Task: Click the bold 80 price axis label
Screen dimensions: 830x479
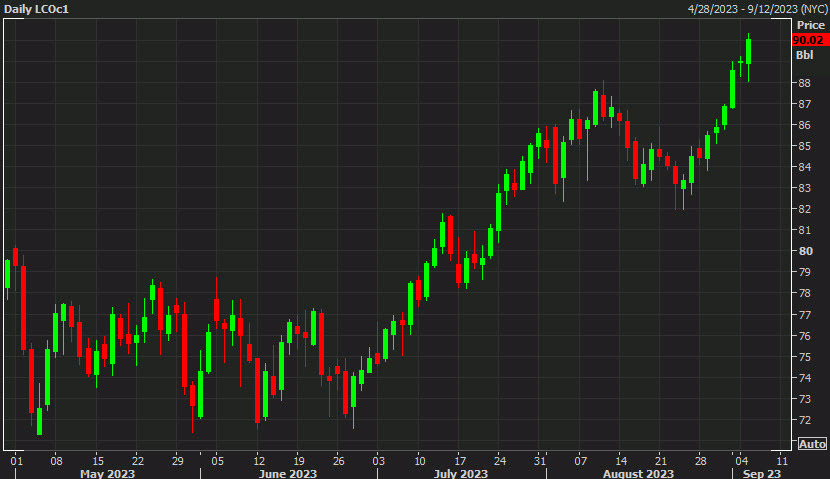Action: 806,251
